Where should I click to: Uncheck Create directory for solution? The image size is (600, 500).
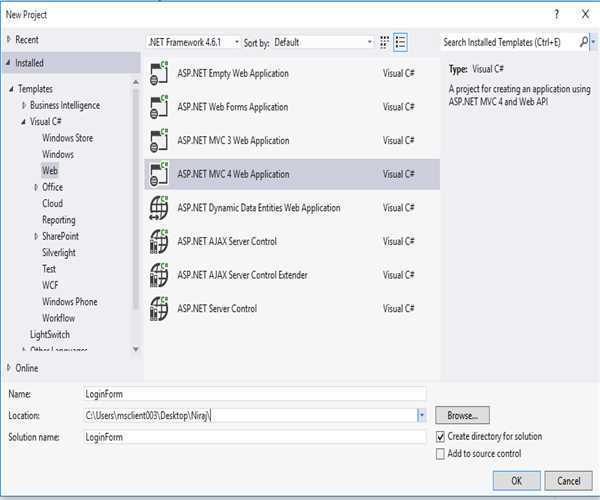click(x=441, y=437)
